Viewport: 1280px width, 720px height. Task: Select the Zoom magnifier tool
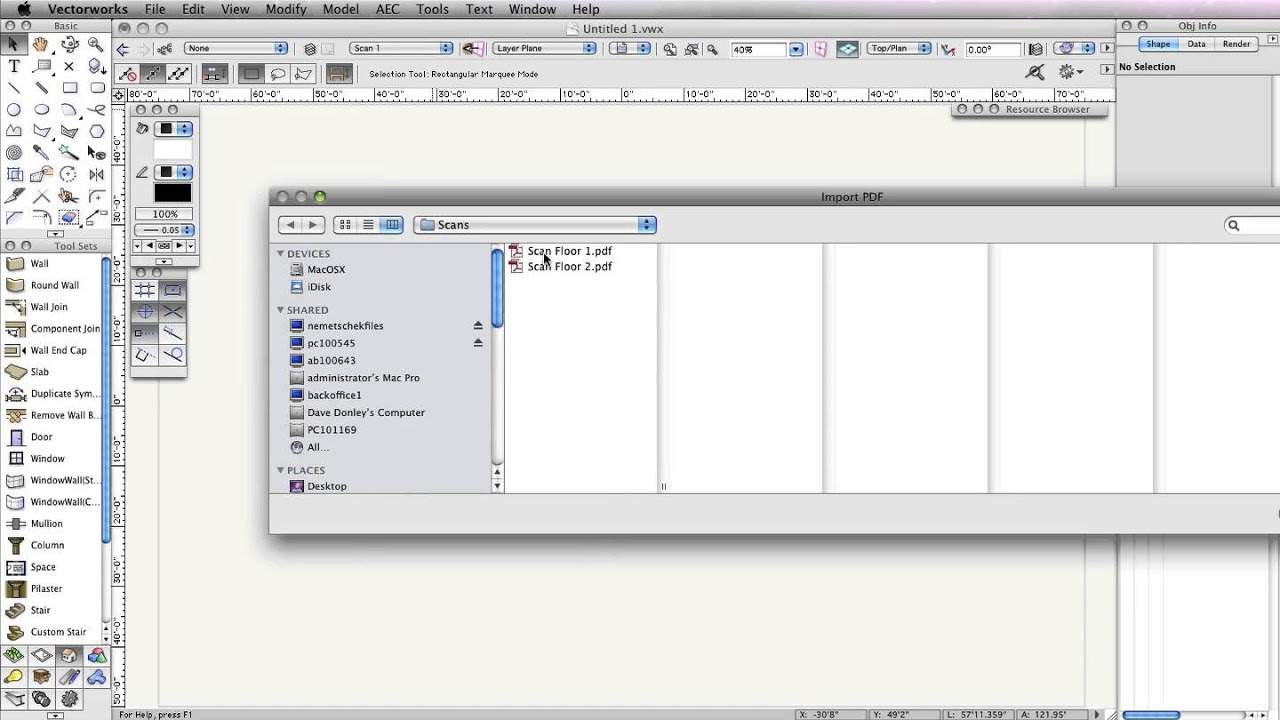click(96, 44)
